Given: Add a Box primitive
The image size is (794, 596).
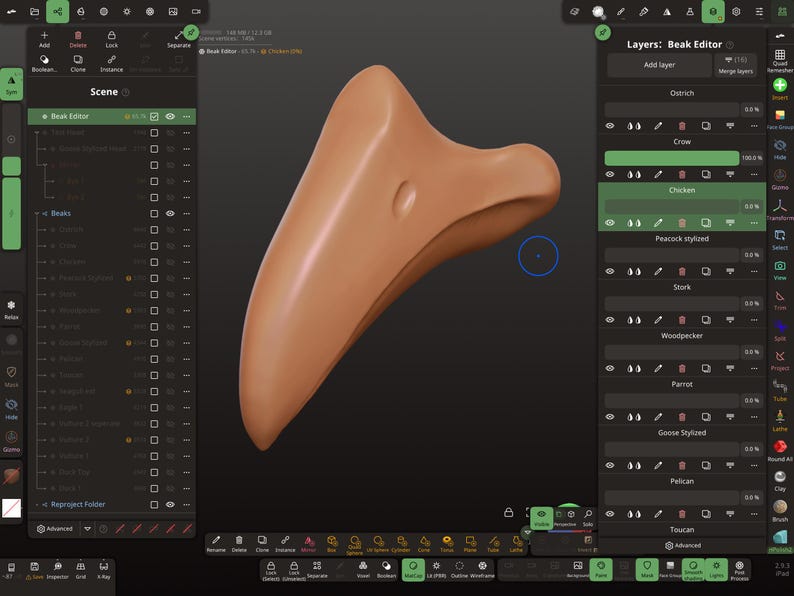Looking at the screenshot, I should pyautogui.click(x=332, y=544).
